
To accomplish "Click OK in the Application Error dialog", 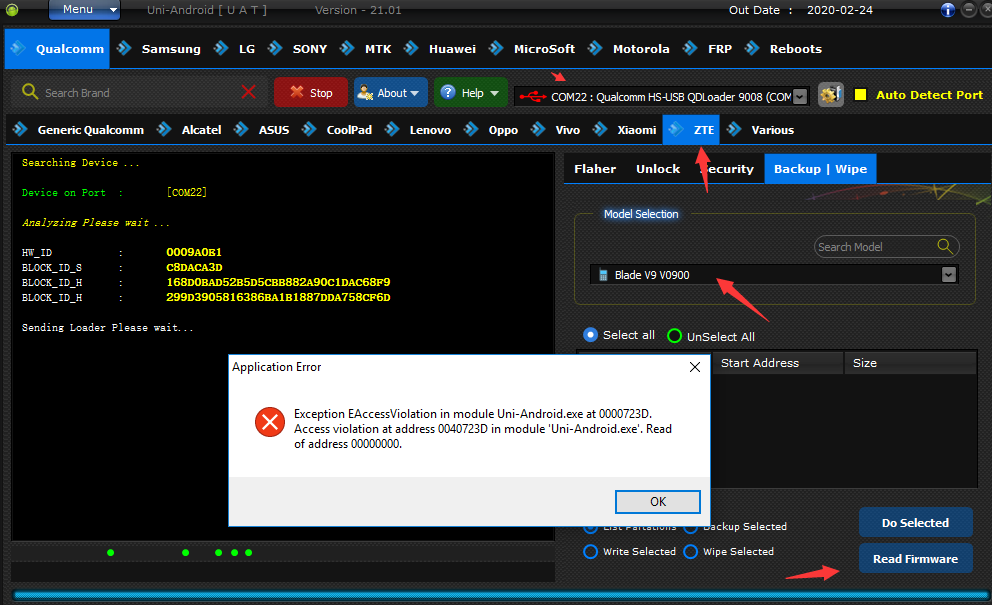I will tap(657, 502).
